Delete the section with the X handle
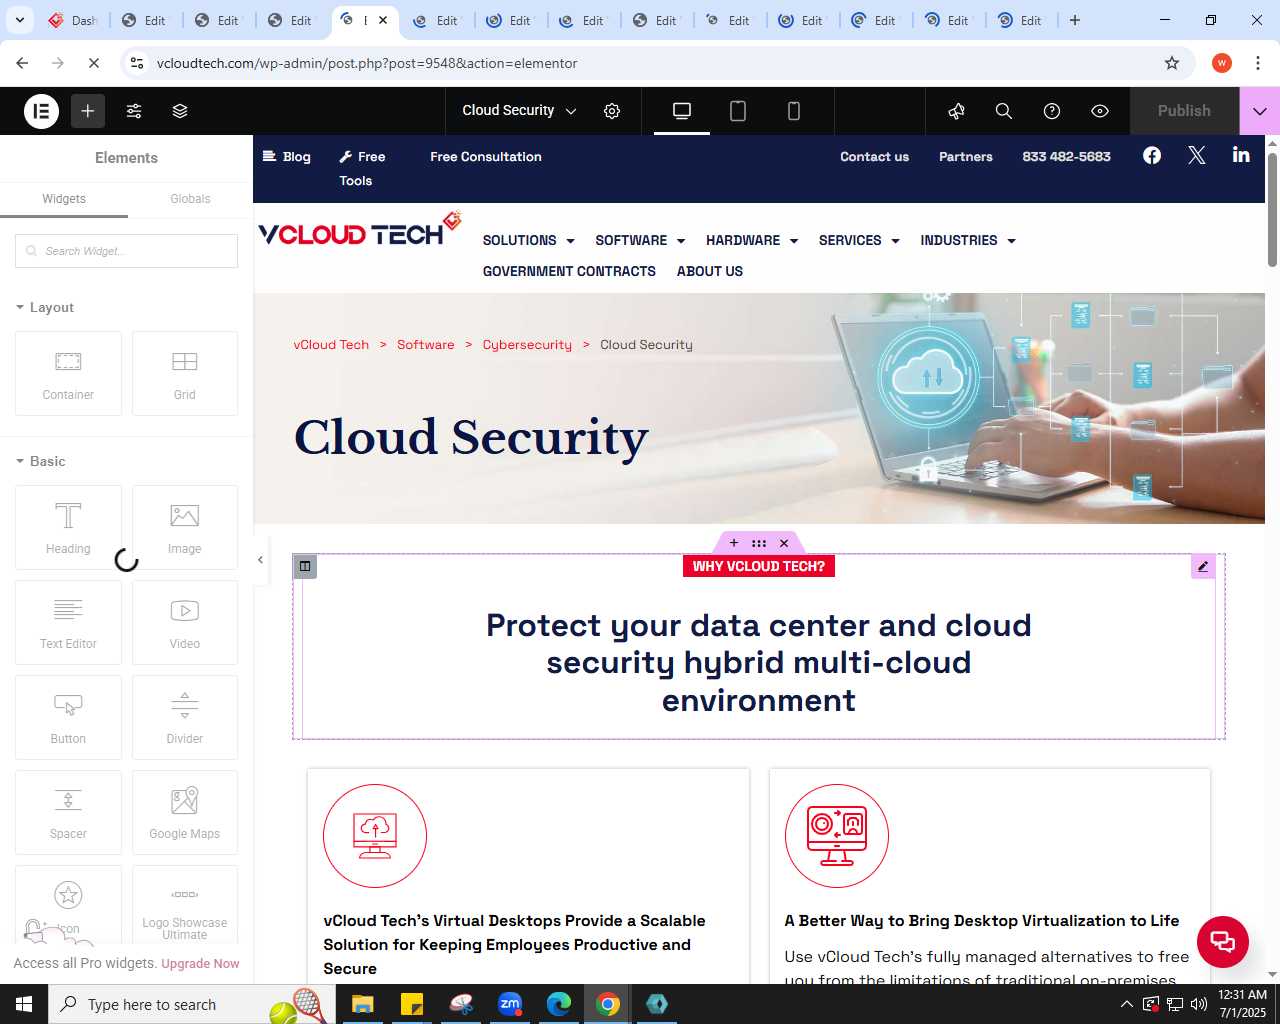1280x1024 pixels. pos(784,543)
